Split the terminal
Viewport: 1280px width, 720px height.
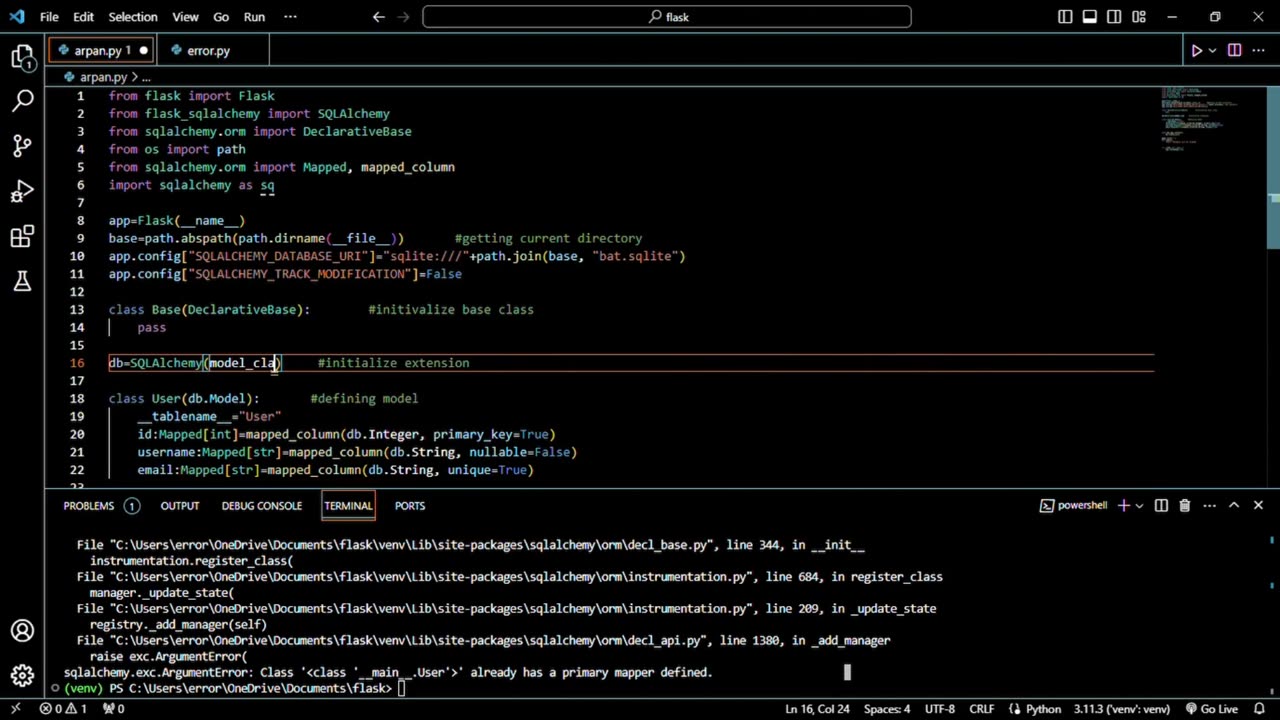[x=1161, y=506]
